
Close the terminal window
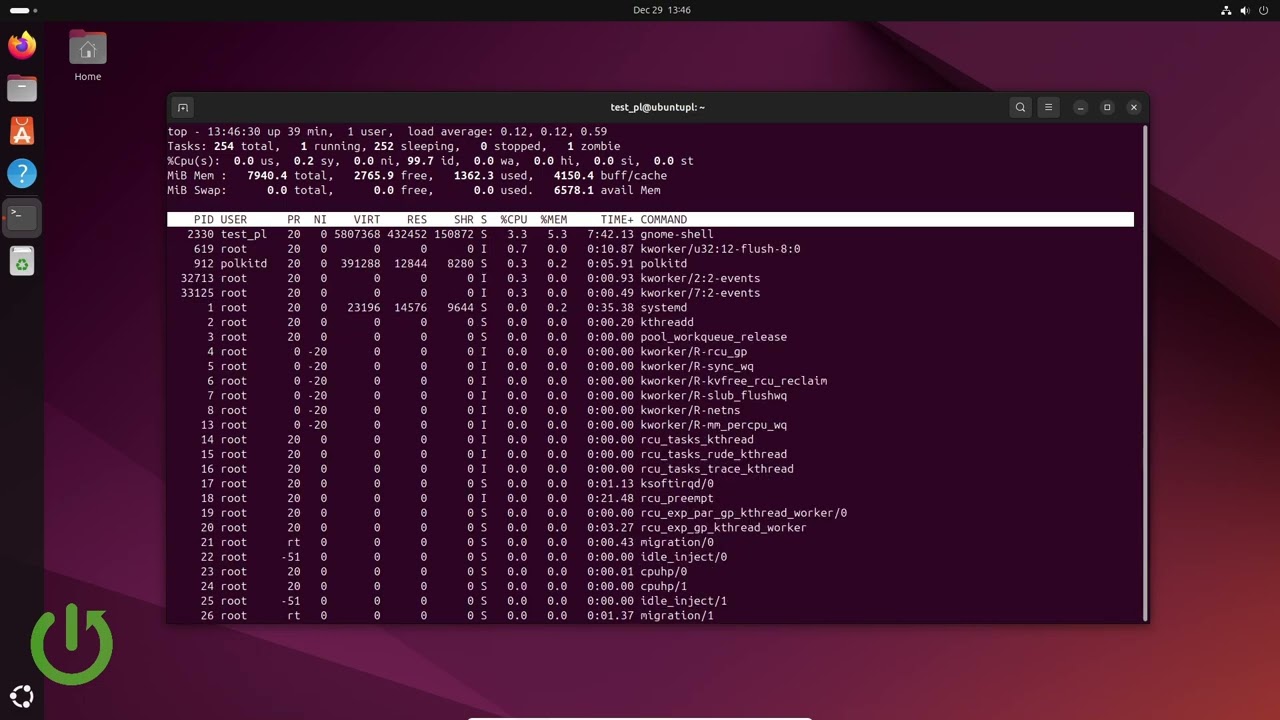pos(1134,107)
